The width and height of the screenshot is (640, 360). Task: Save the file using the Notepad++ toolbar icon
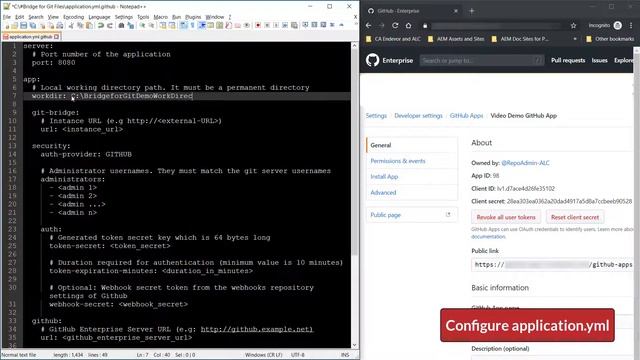coord(24,25)
